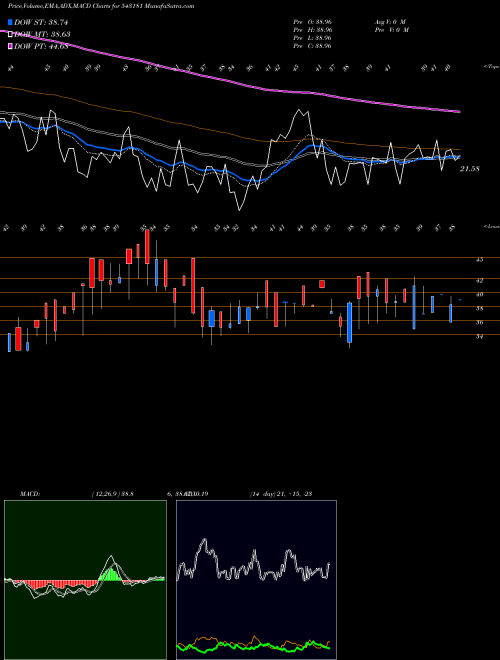This screenshot has width=500, height=660.
Task: Click the 'Pre V: 0 M' label
Action: click(391, 29)
